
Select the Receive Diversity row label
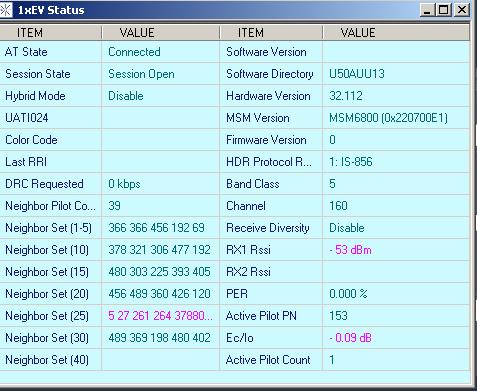pyautogui.click(x=268, y=228)
